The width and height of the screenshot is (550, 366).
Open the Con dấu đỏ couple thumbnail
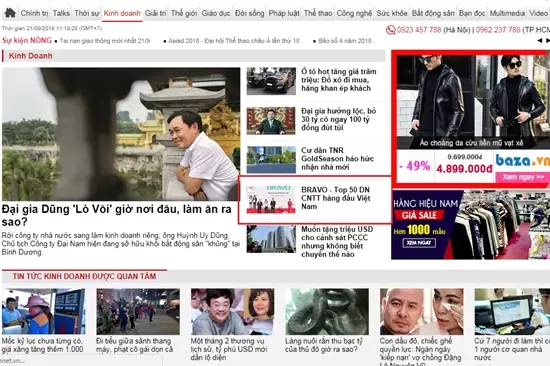point(422,312)
